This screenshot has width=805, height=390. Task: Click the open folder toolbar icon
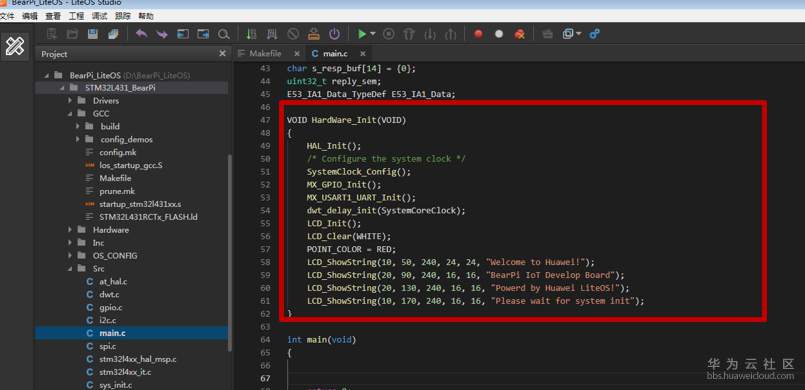[x=72, y=34]
